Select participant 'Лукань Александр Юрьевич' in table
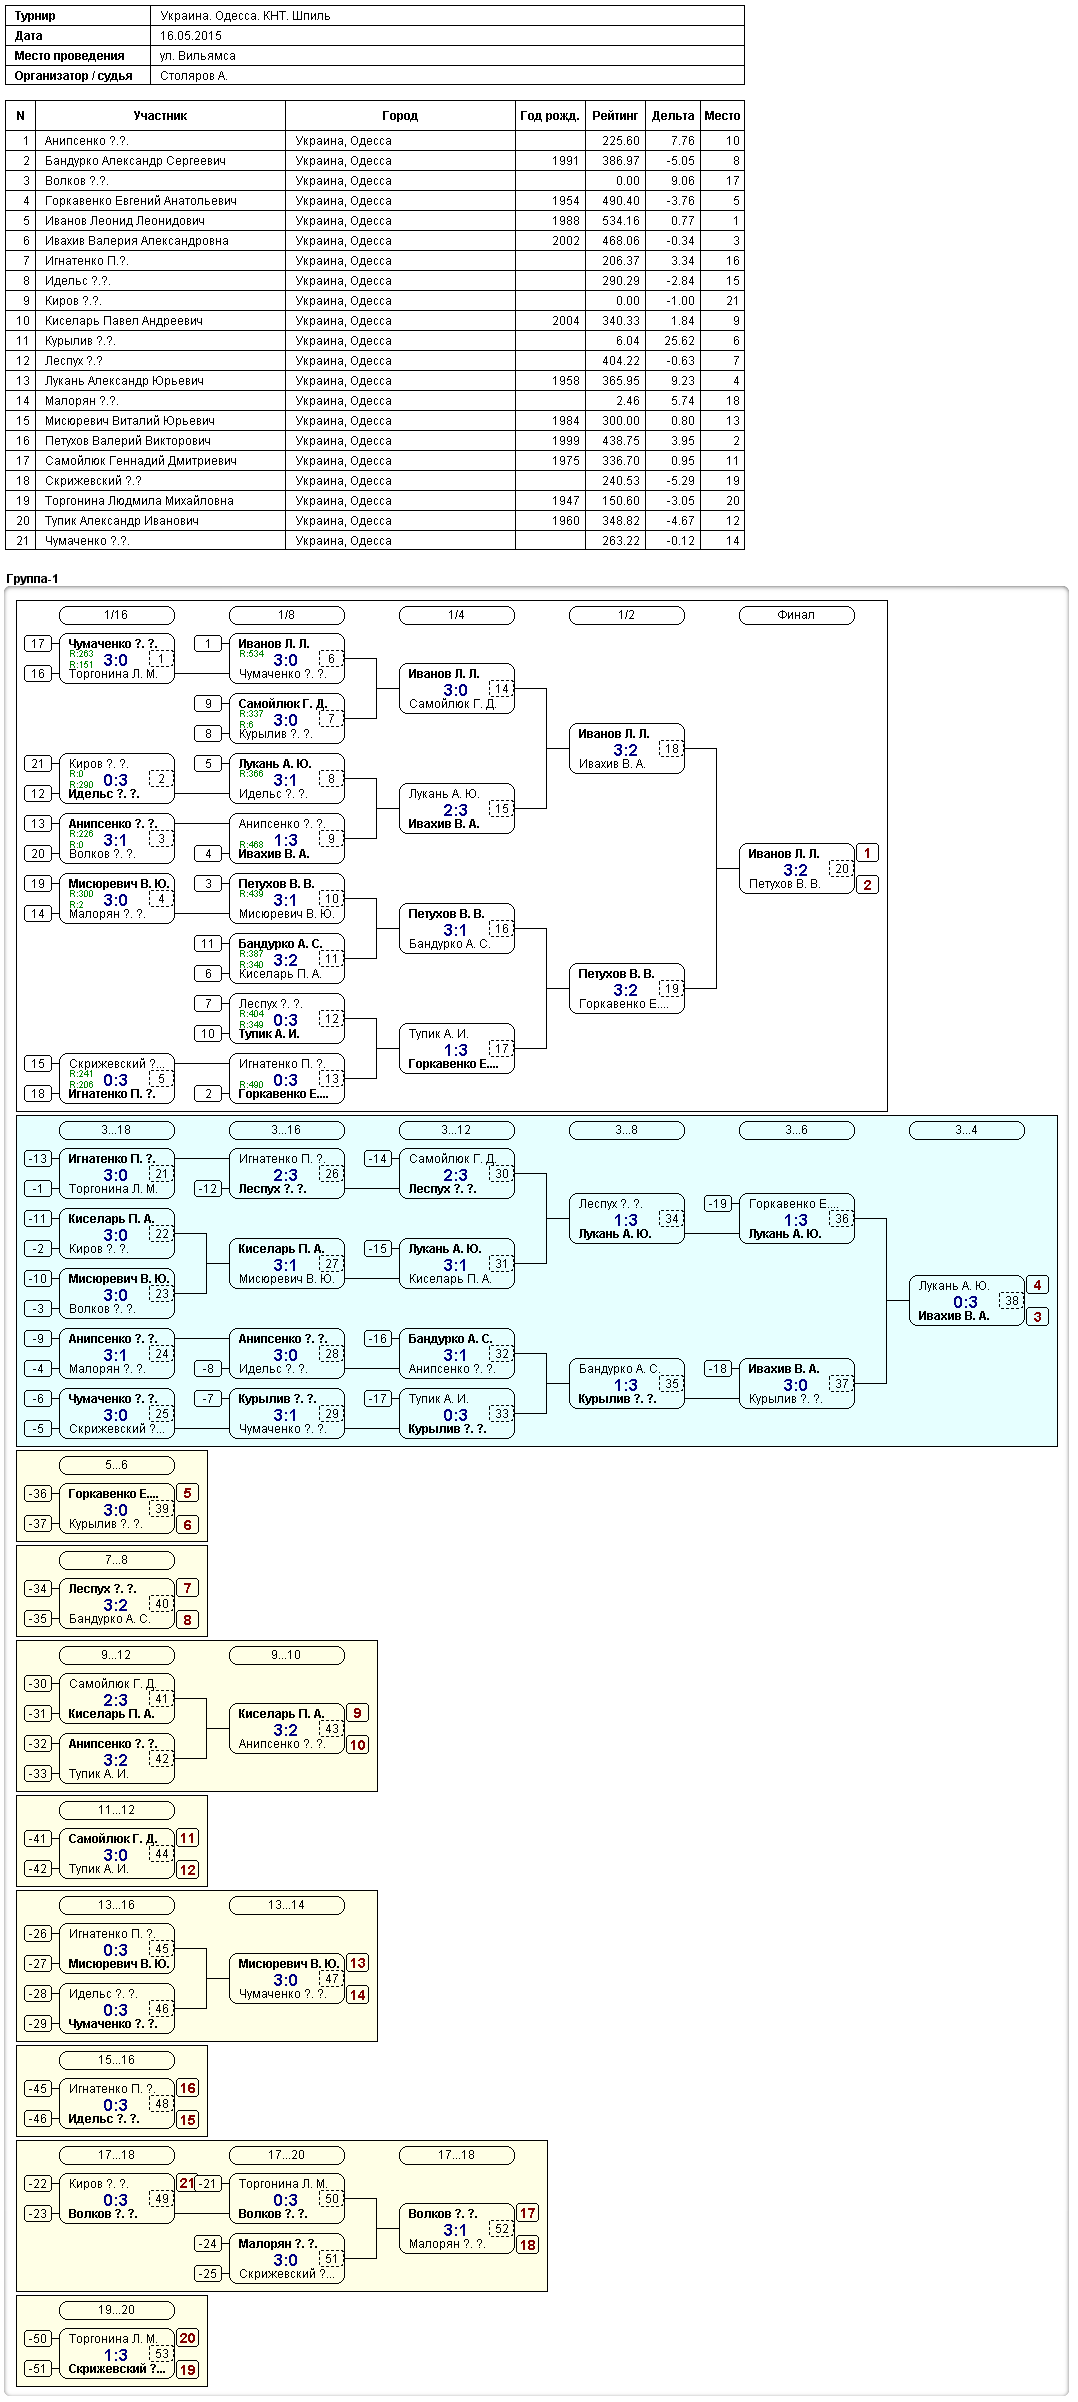Image resolution: width=1078 pixels, height=2402 pixels. [124, 381]
